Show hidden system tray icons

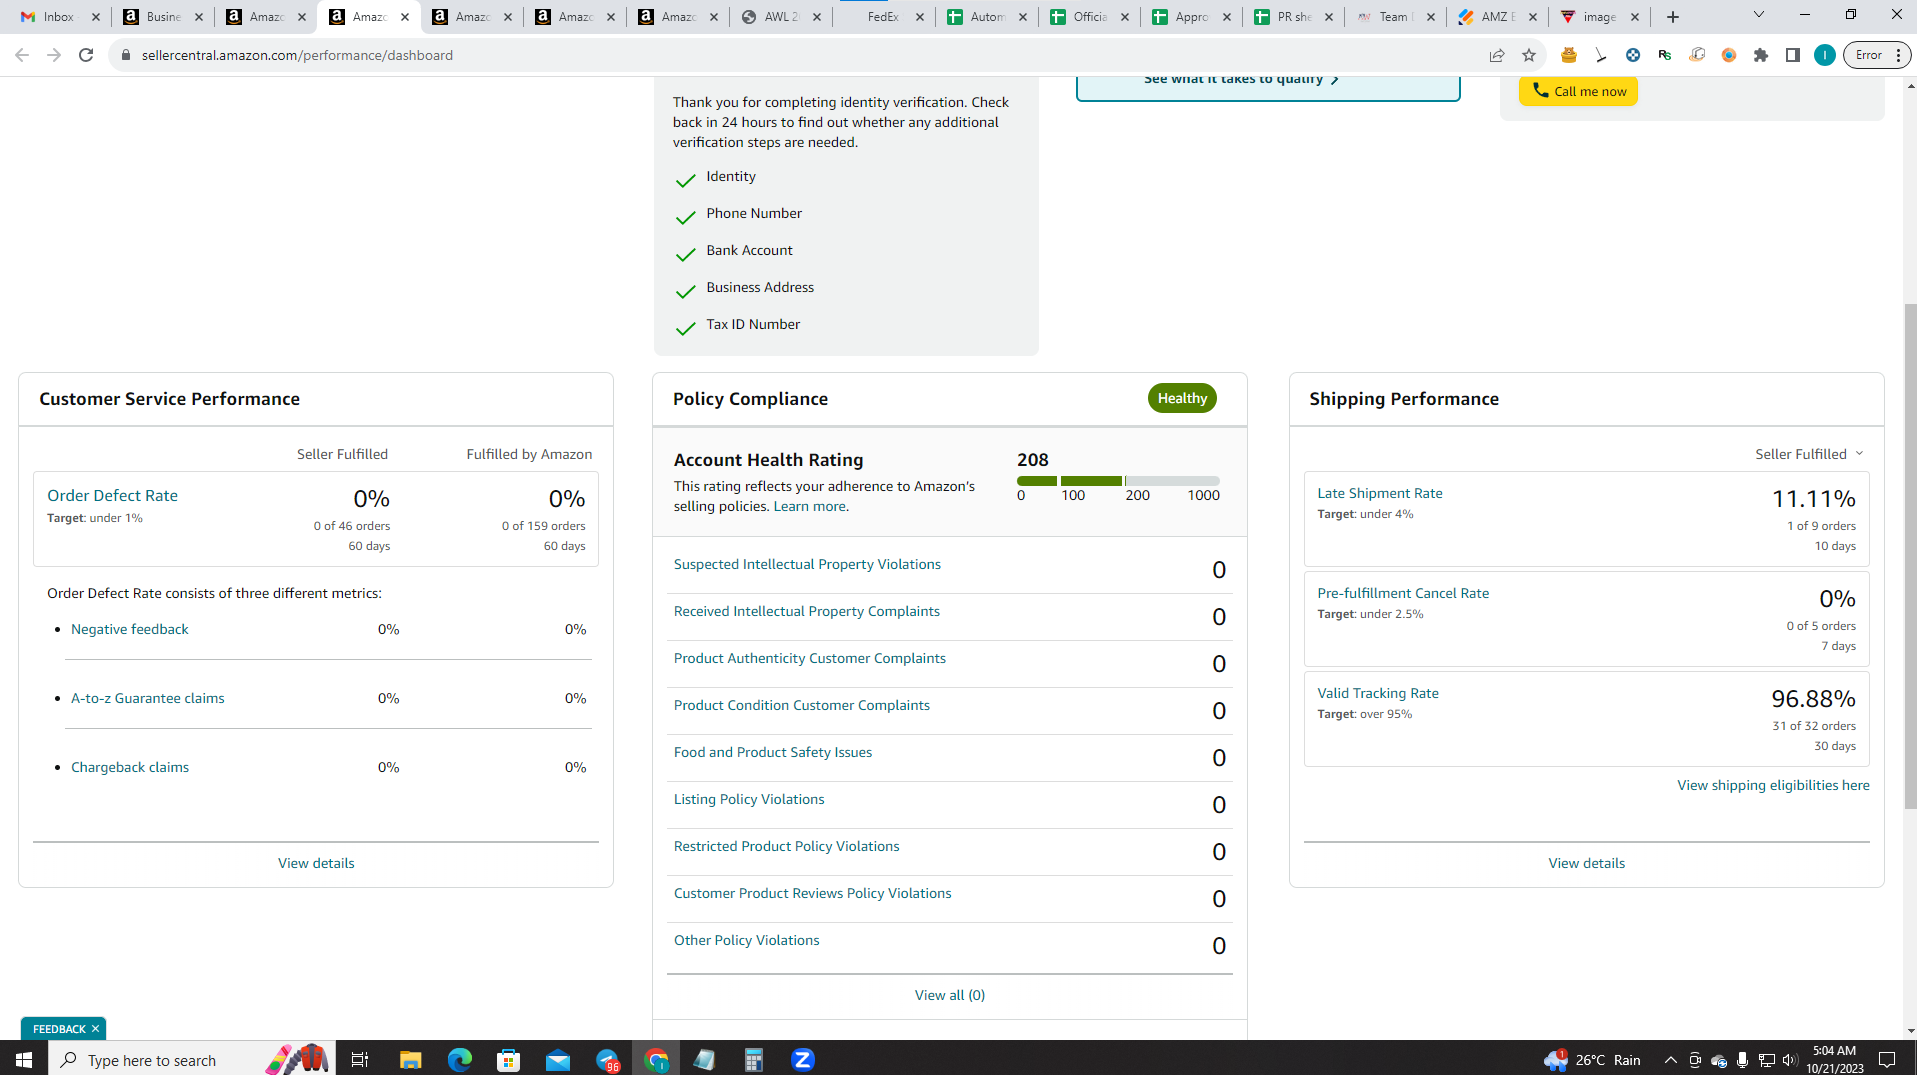tap(1670, 1060)
